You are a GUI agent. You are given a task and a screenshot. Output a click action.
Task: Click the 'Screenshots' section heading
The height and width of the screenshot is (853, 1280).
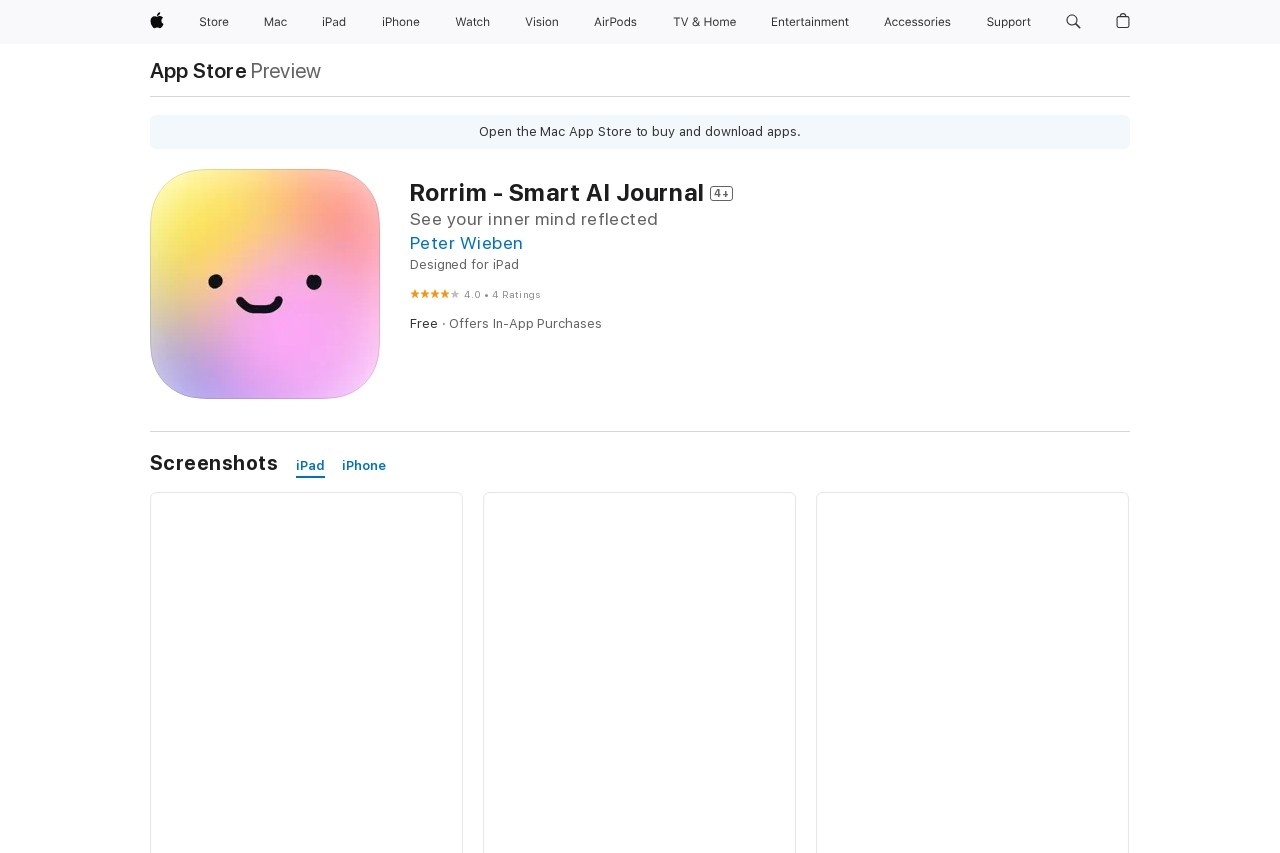pos(214,463)
